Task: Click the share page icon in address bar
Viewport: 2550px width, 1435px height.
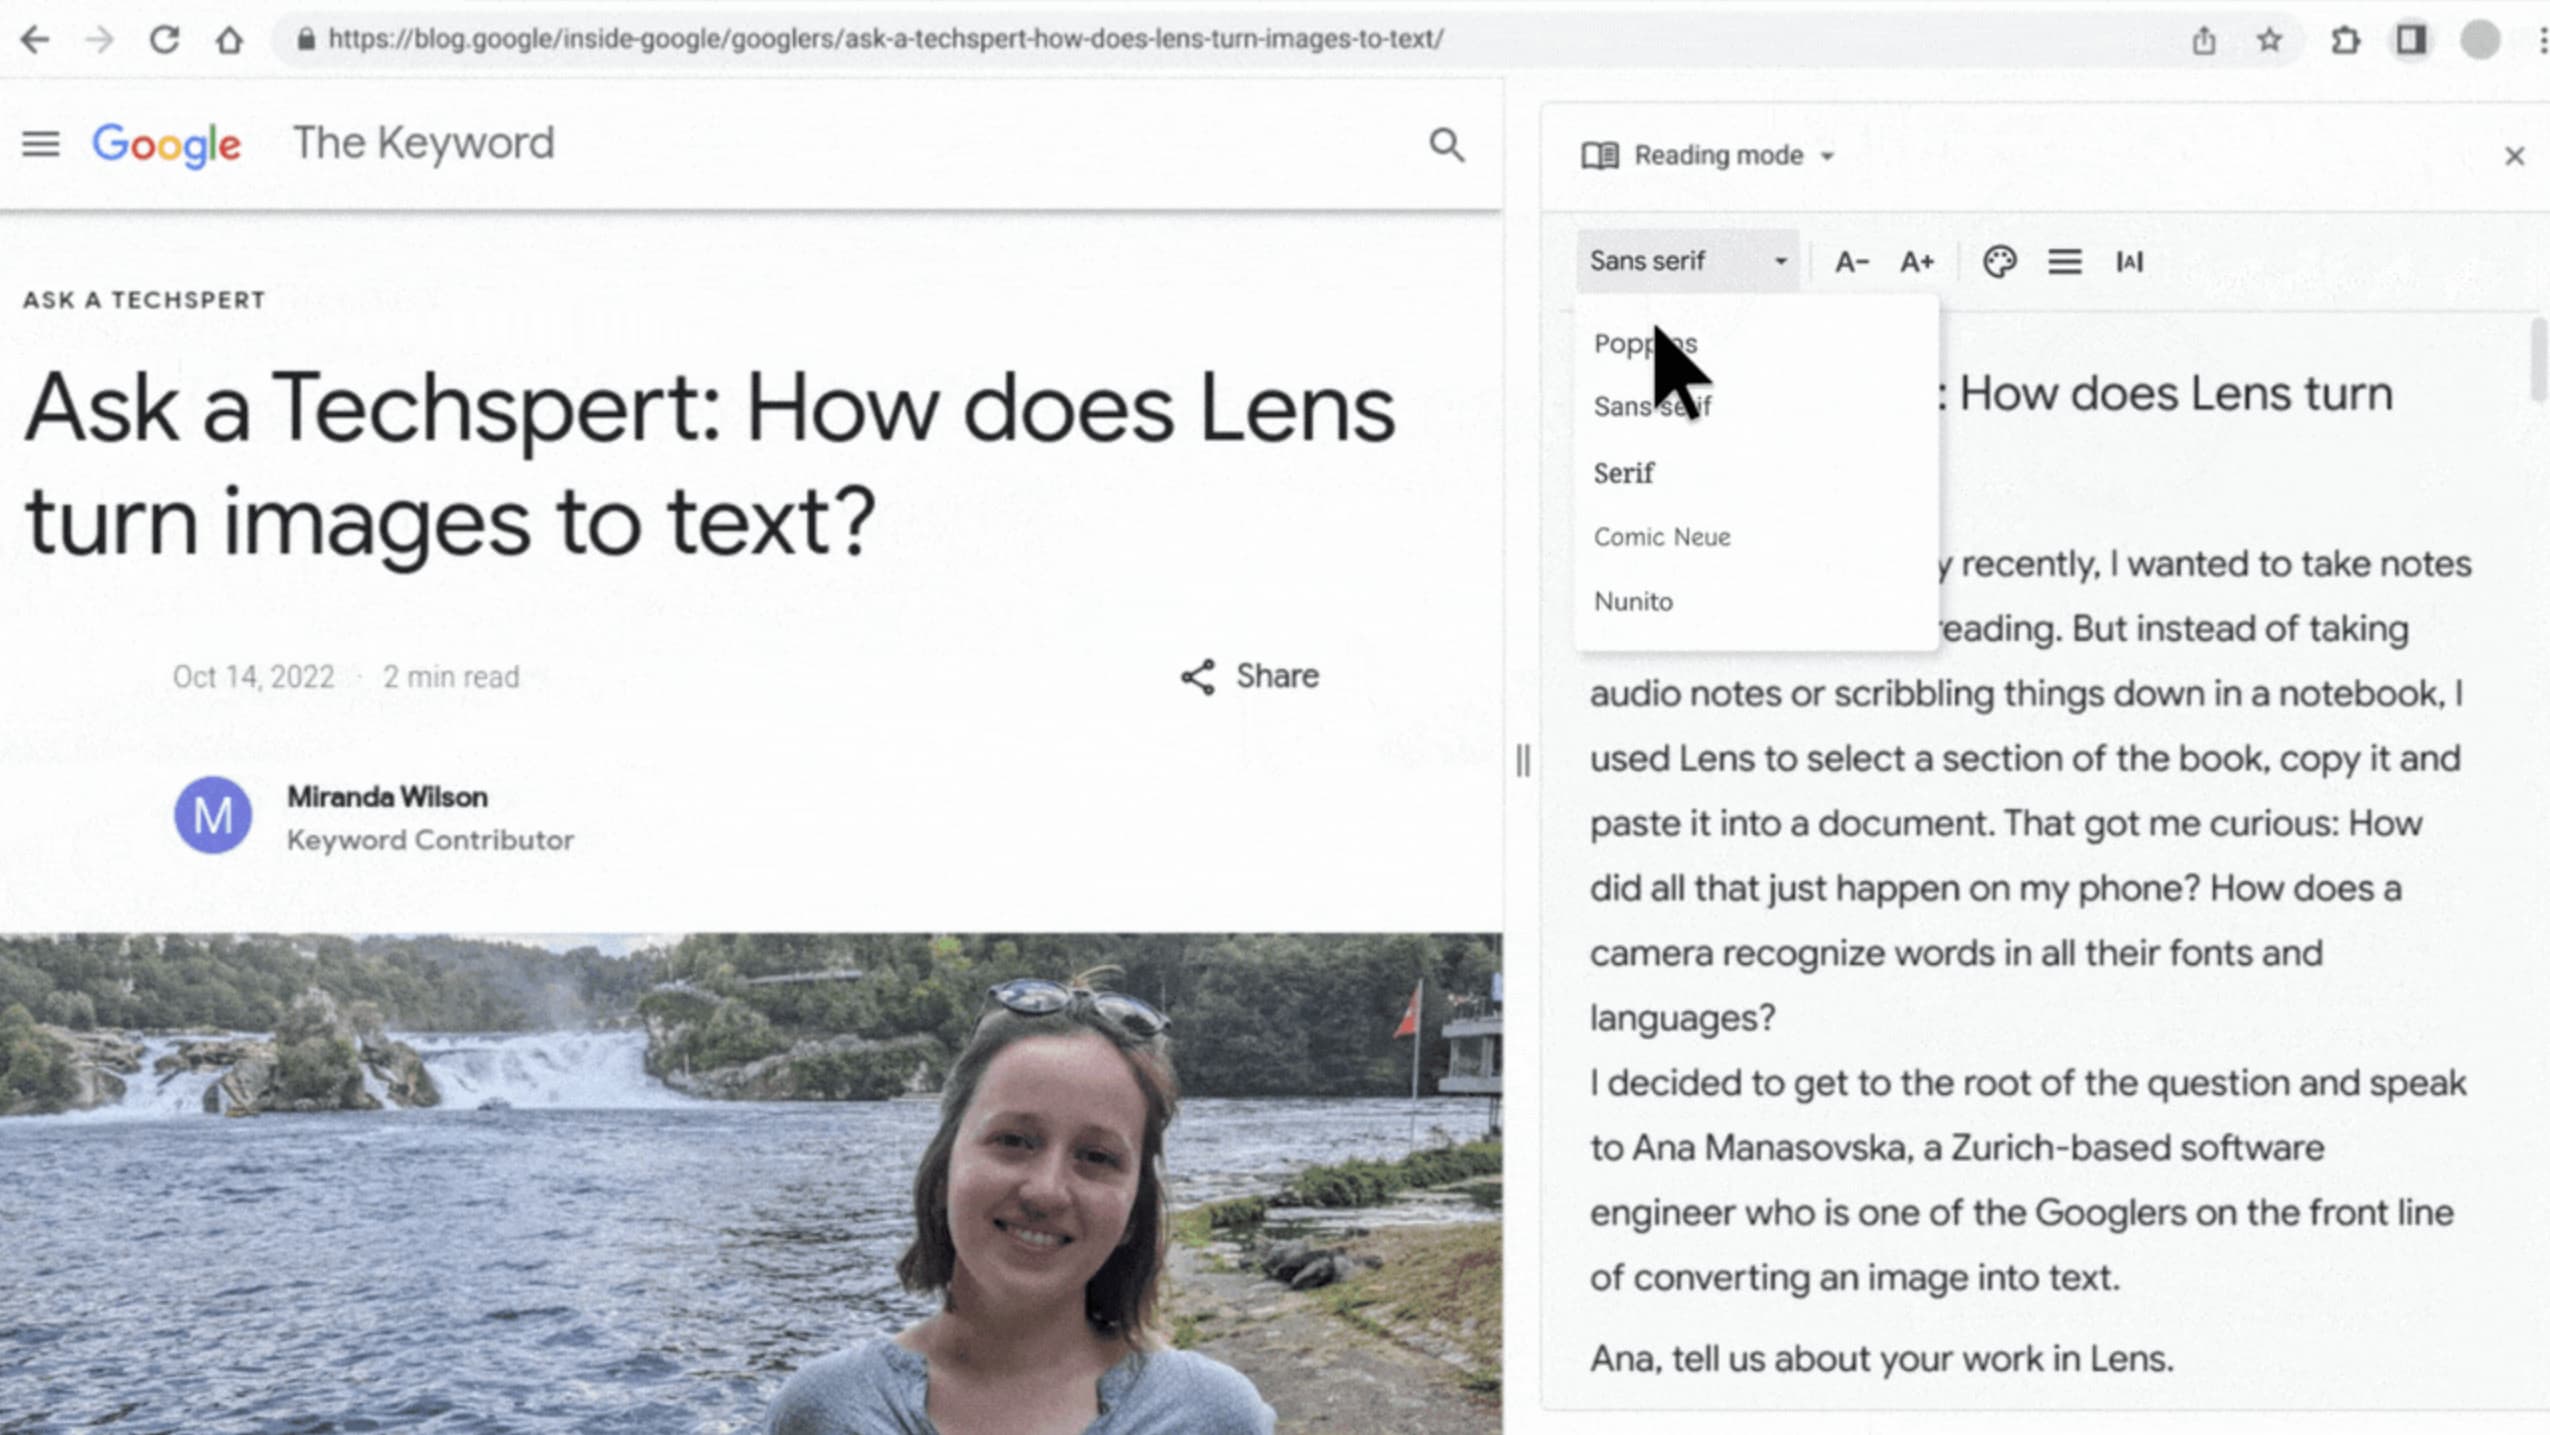Action: (x=2203, y=40)
